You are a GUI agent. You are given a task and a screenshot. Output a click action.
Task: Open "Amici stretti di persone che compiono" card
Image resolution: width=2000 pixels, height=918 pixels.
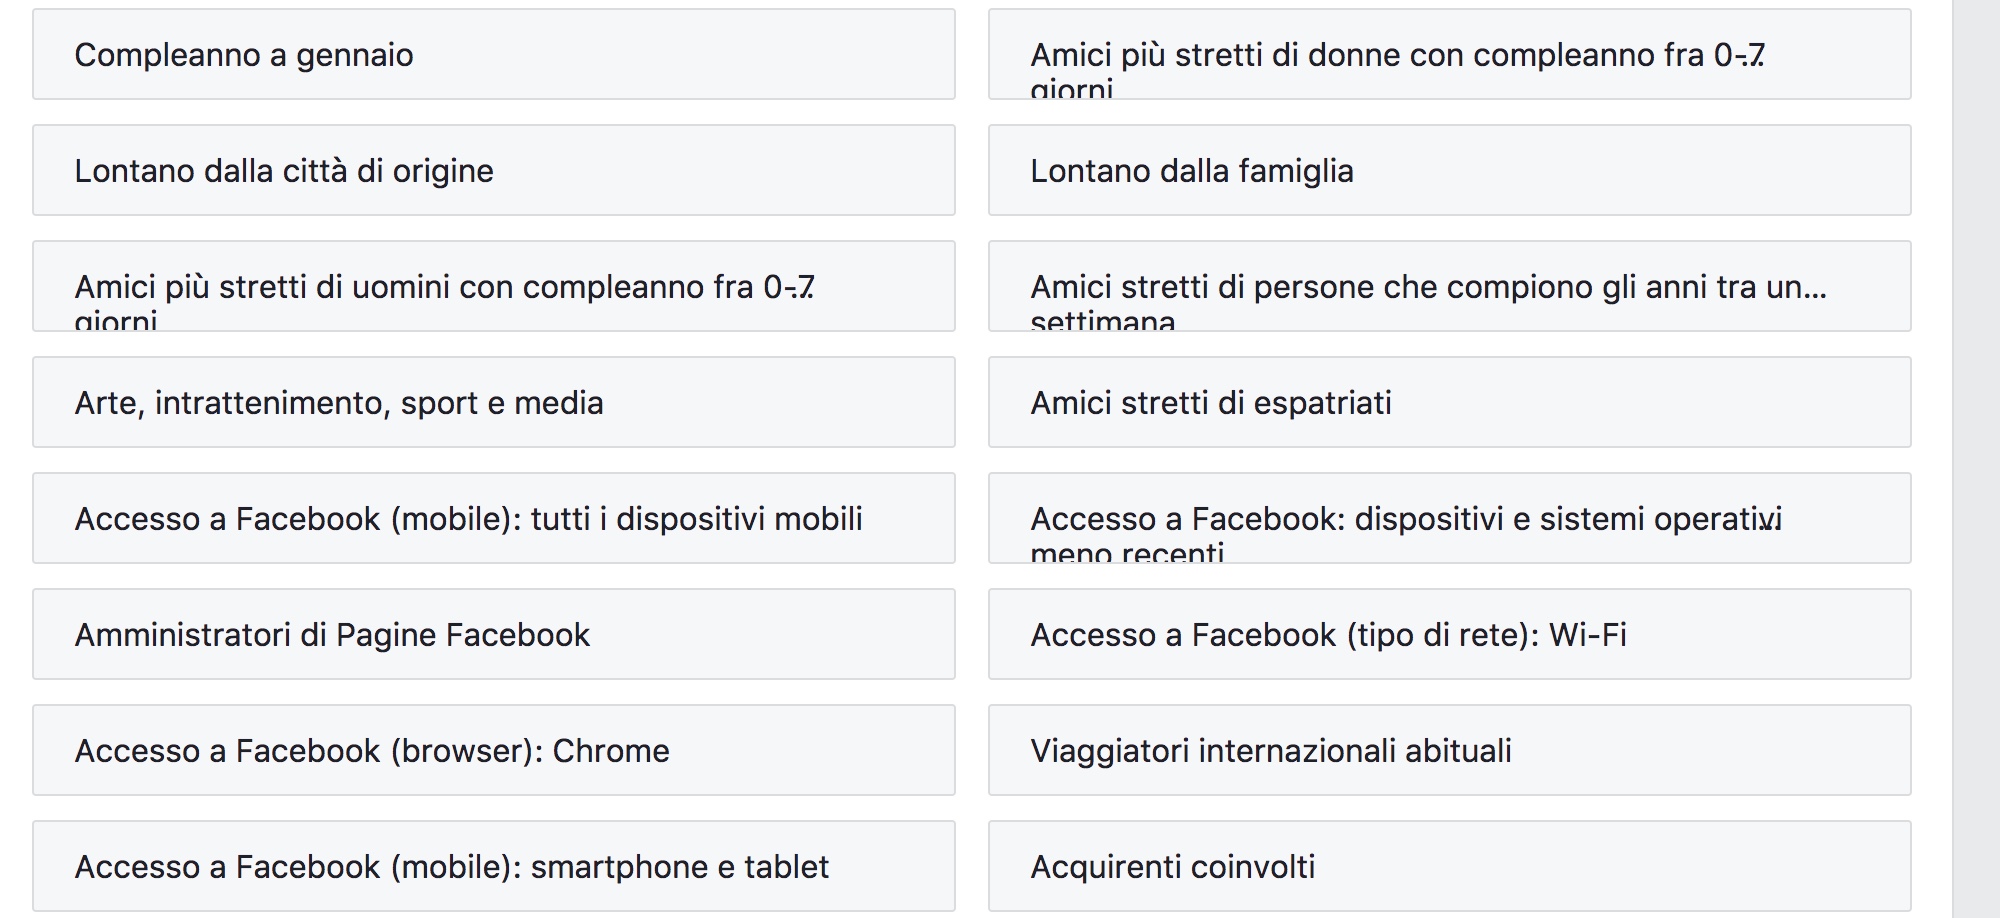click(1449, 287)
